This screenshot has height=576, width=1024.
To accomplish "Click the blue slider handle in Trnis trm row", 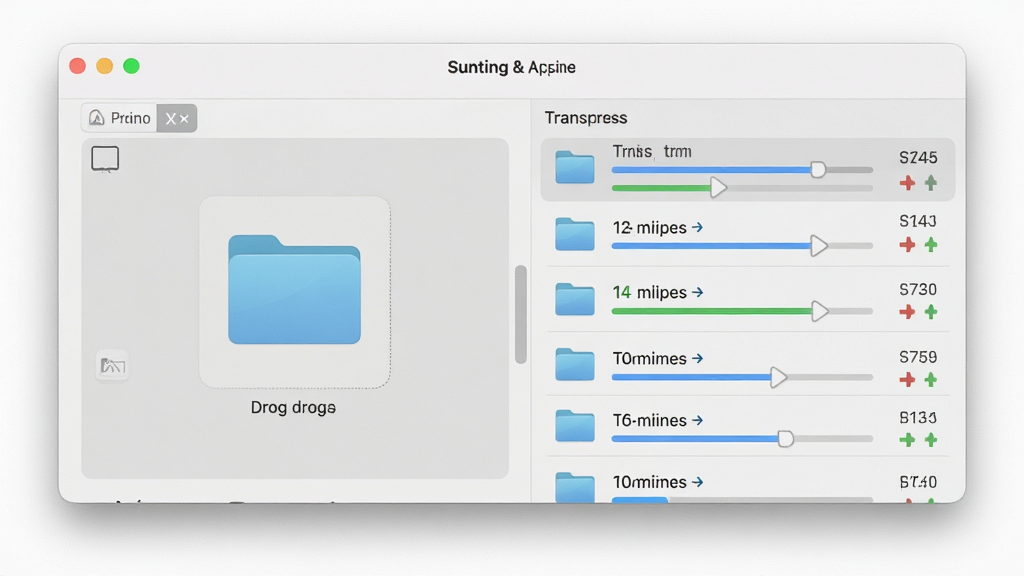I will point(818,170).
